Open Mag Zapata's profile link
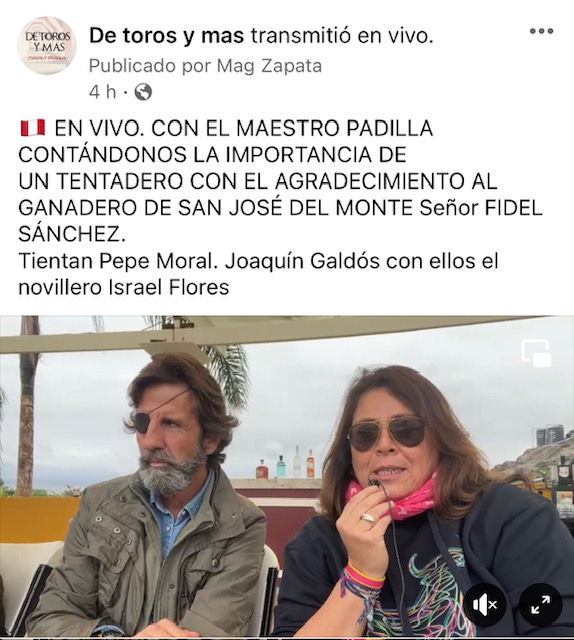 pos(269,66)
